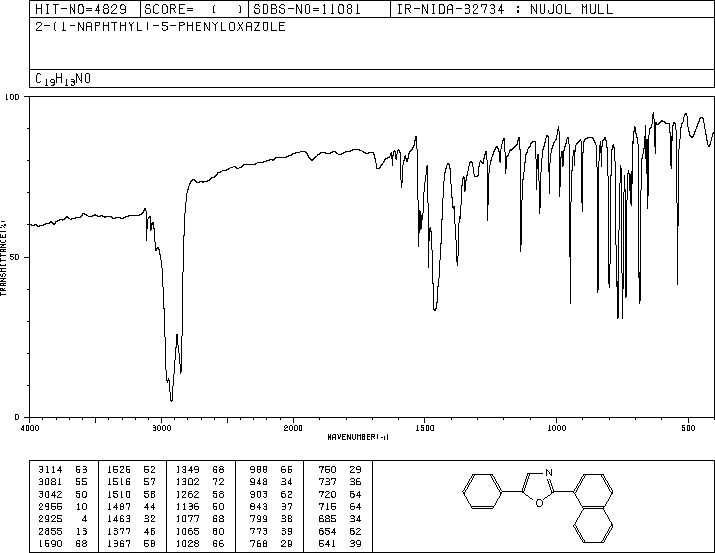The image size is (715, 553).
Task: Select peak table entry 1487
Action: point(131,506)
